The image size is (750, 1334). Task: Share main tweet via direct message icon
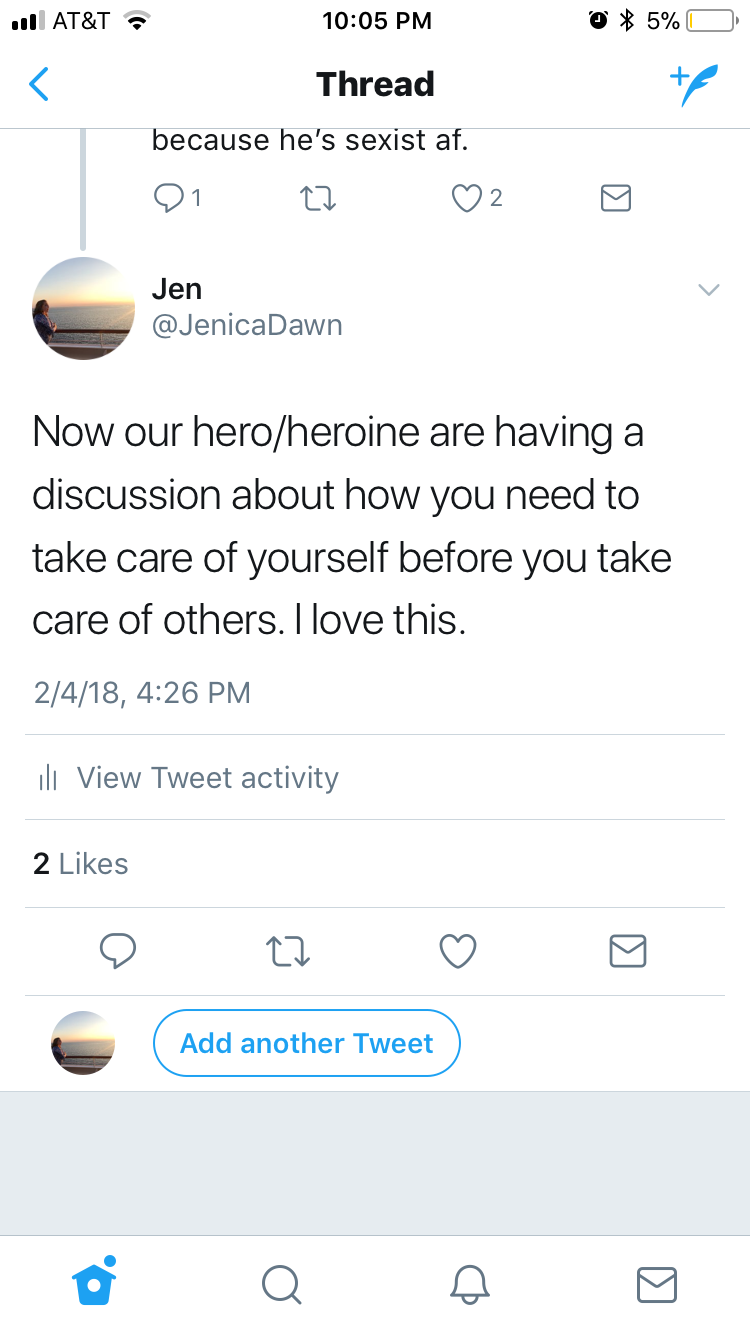click(x=628, y=951)
